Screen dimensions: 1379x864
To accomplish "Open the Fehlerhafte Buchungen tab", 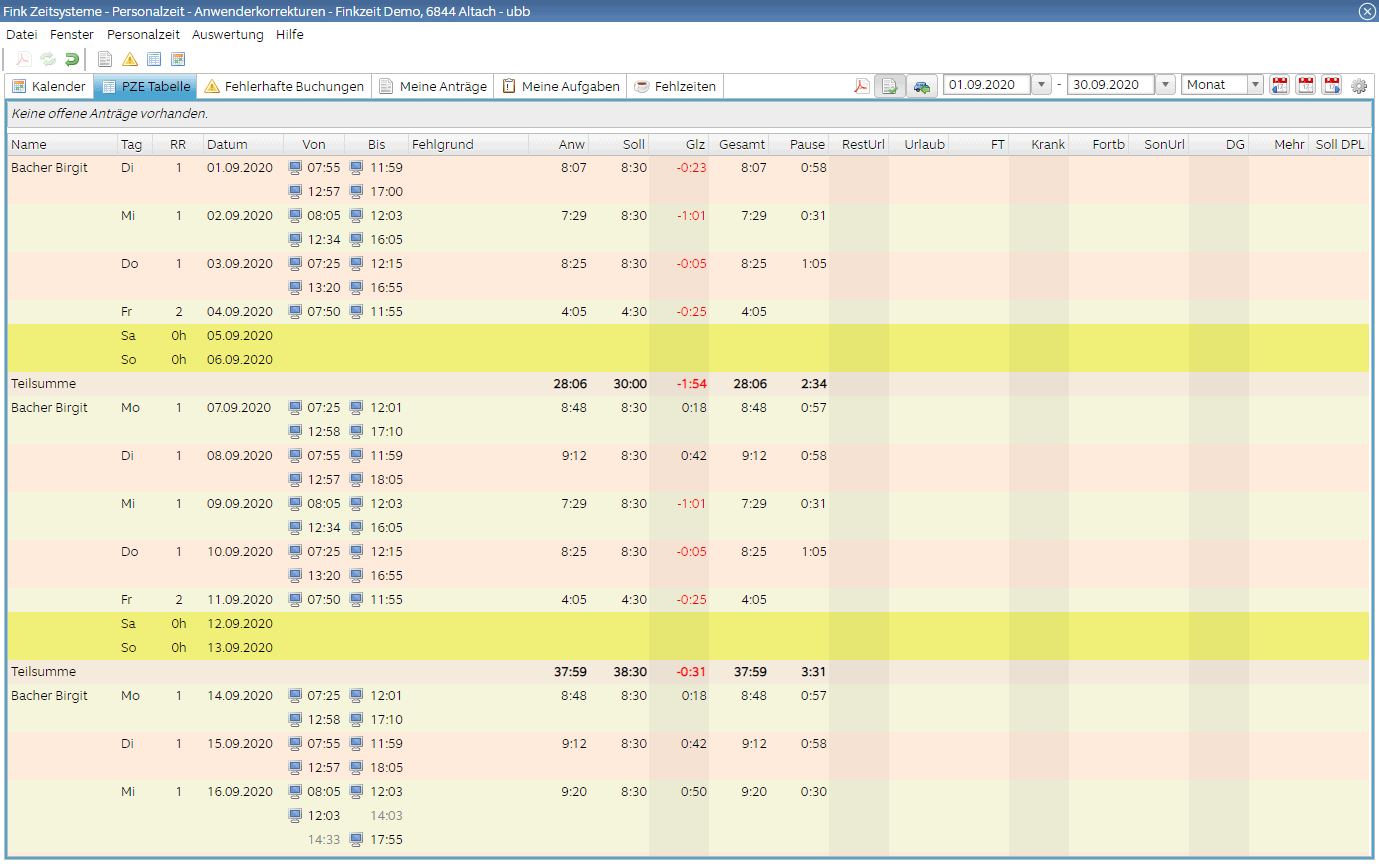I will [x=284, y=86].
